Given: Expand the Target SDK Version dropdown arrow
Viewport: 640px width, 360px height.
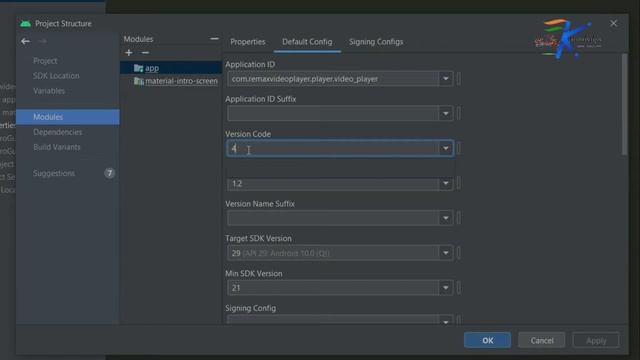Looking at the screenshot, I should 446,253.
